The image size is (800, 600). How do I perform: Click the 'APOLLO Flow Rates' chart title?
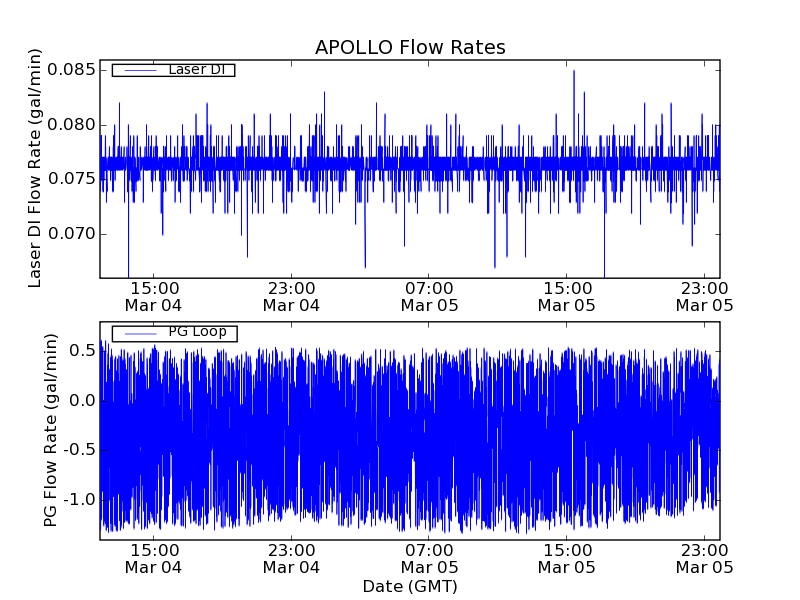click(x=410, y=47)
